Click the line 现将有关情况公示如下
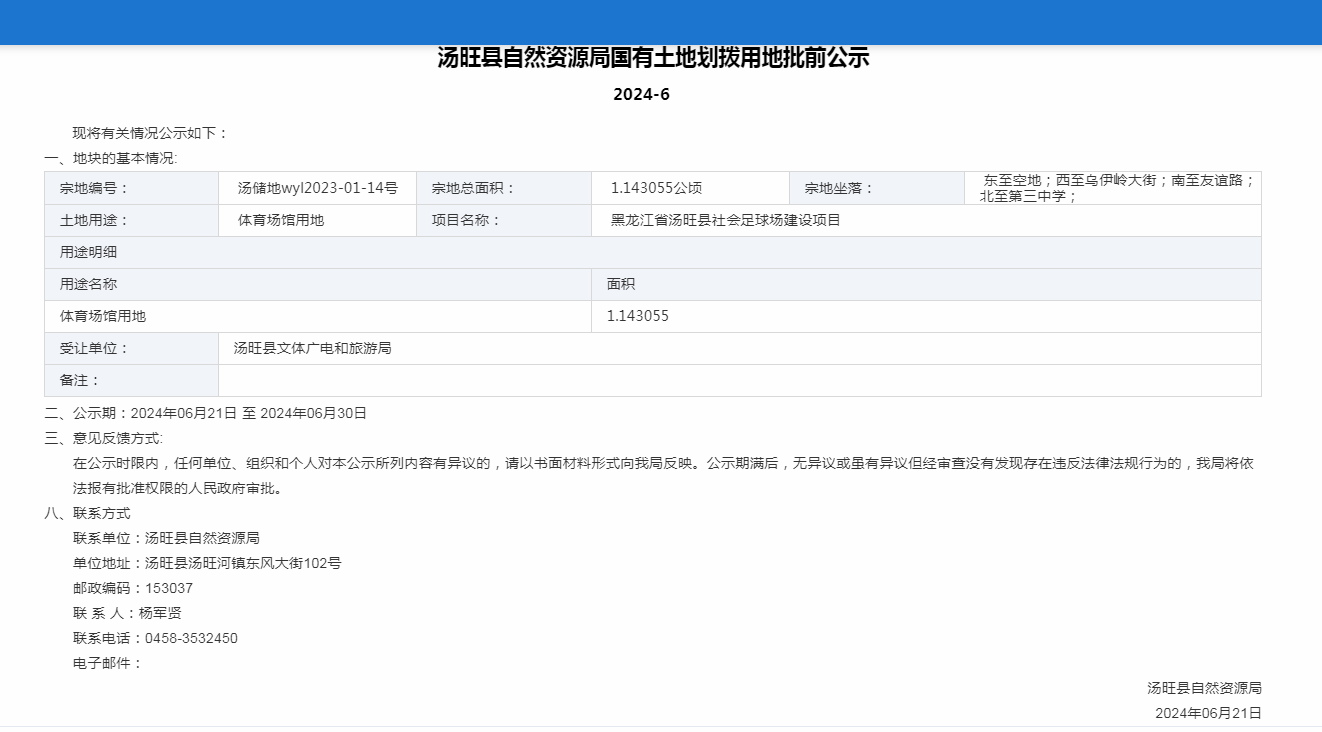This screenshot has width=1322, height=732. point(151,133)
